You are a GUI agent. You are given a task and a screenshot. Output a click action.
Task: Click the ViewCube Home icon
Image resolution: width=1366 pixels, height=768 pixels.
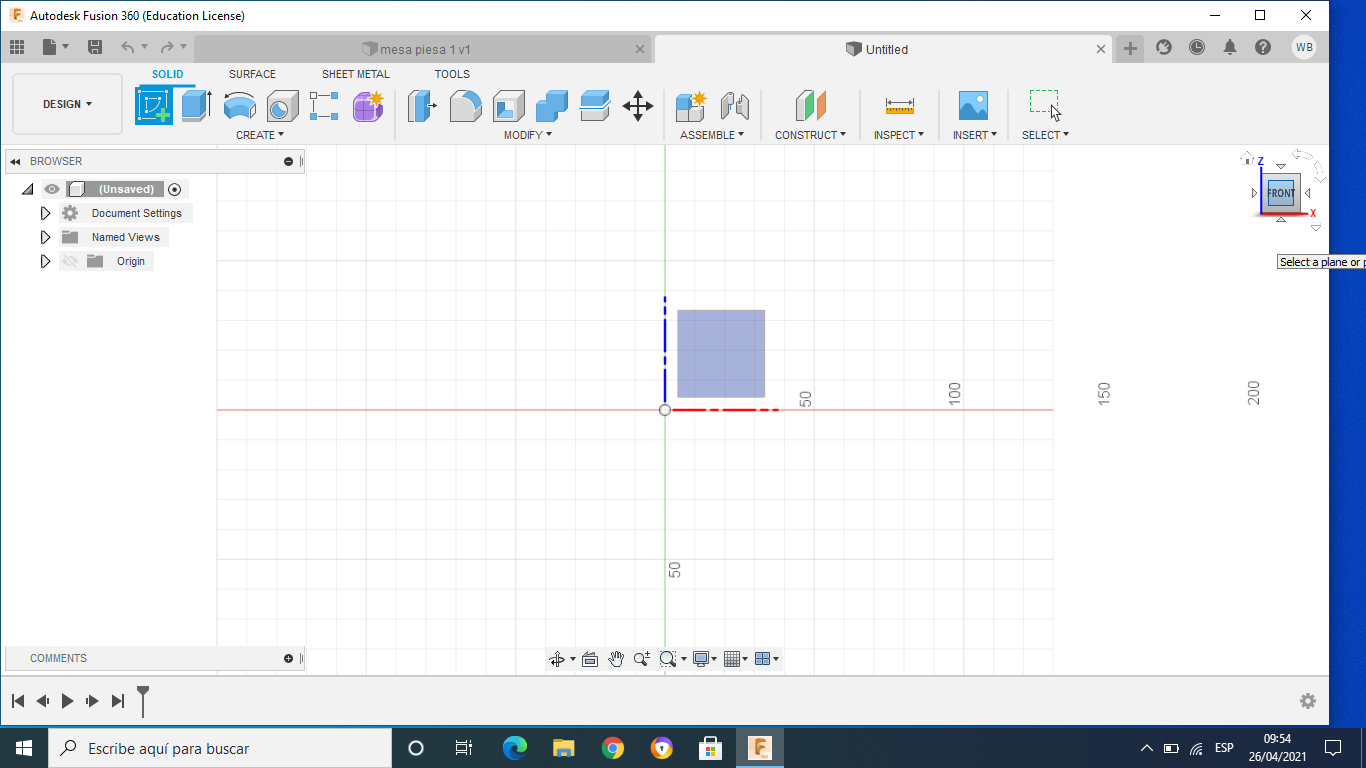click(1247, 159)
